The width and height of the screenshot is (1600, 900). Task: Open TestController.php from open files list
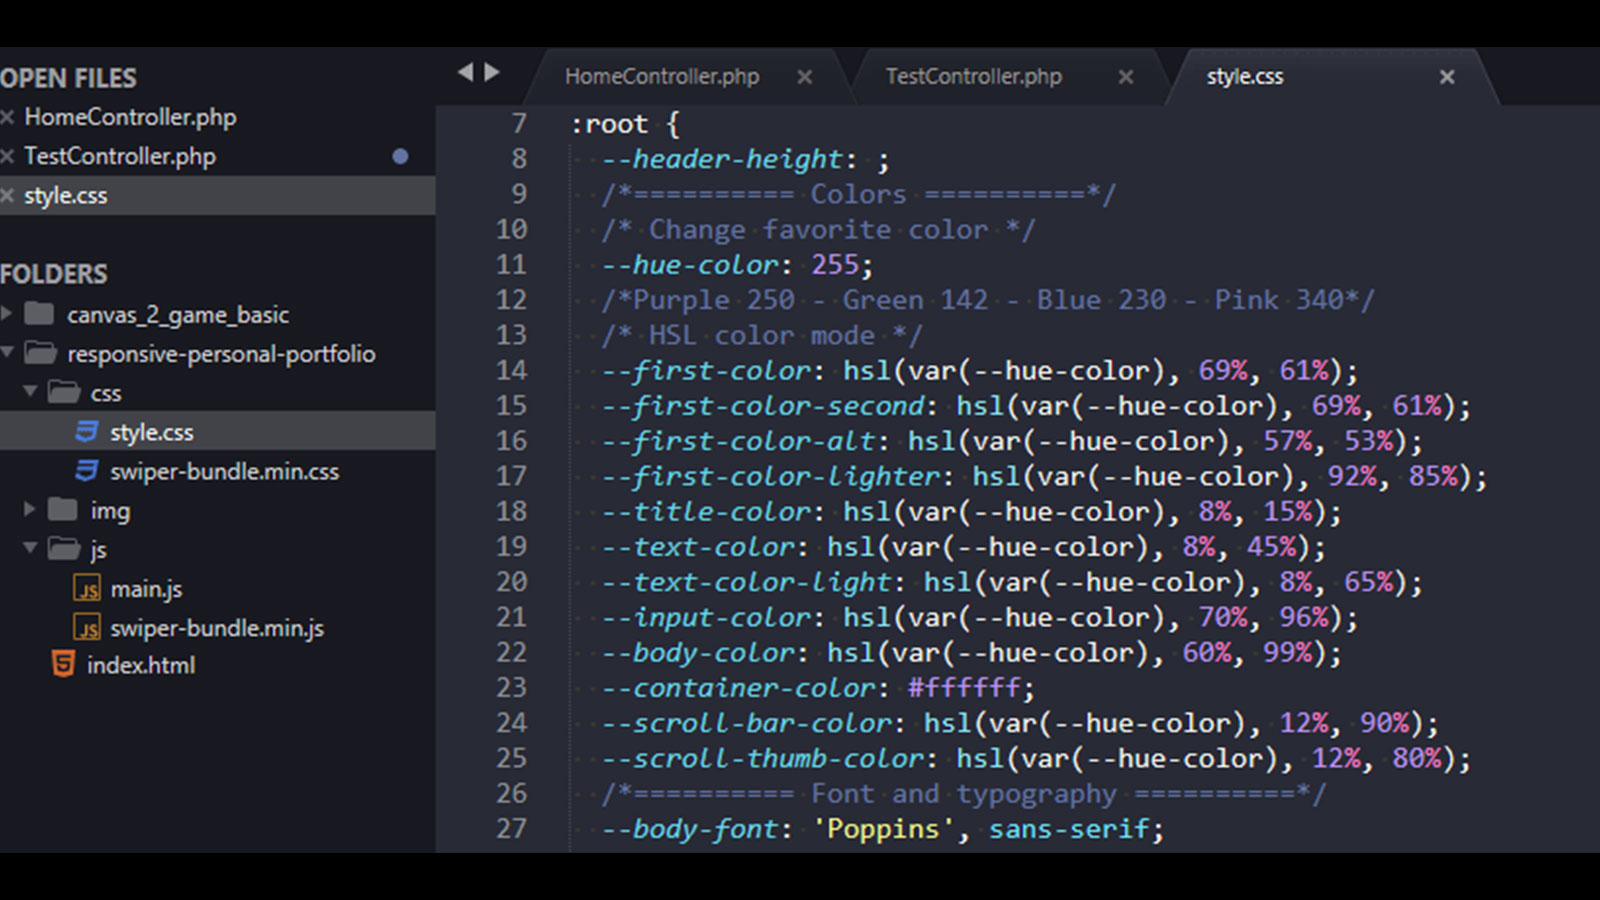point(120,157)
